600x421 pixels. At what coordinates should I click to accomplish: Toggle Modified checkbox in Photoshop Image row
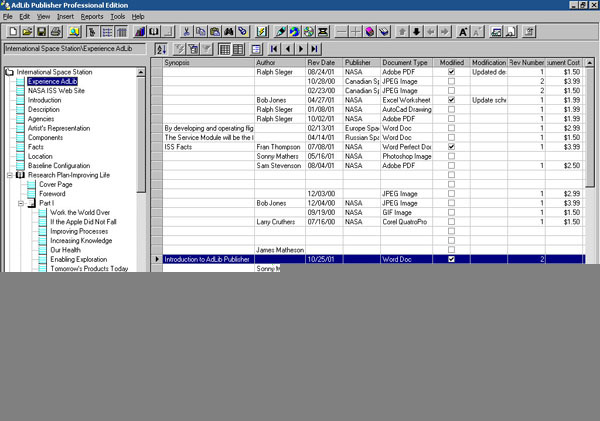click(452, 156)
